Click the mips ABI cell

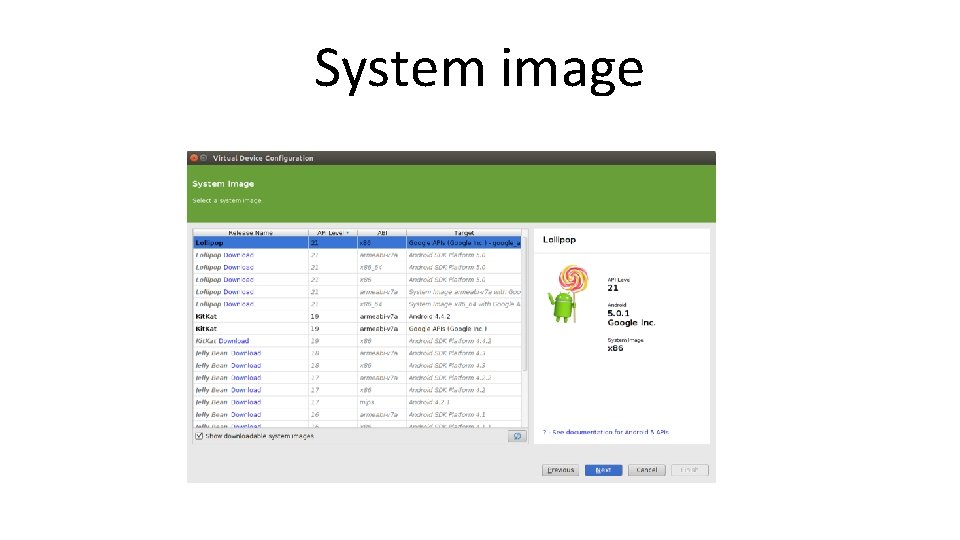[x=382, y=402]
